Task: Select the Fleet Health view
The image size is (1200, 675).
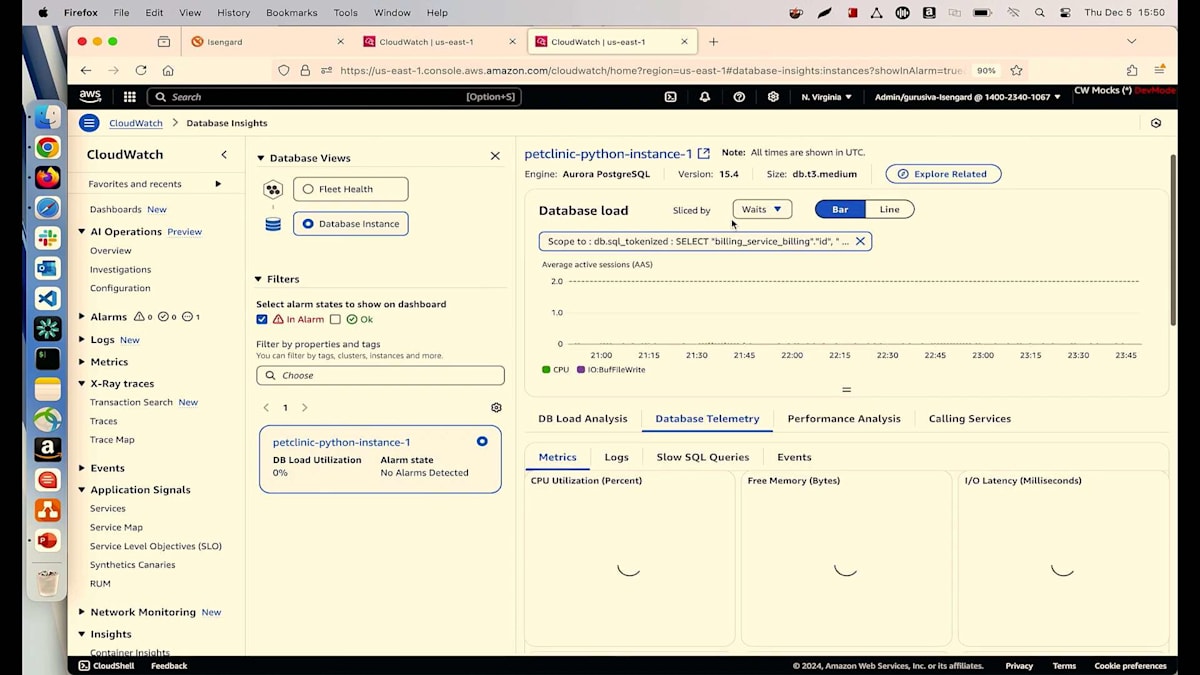Action: pyautogui.click(x=350, y=189)
